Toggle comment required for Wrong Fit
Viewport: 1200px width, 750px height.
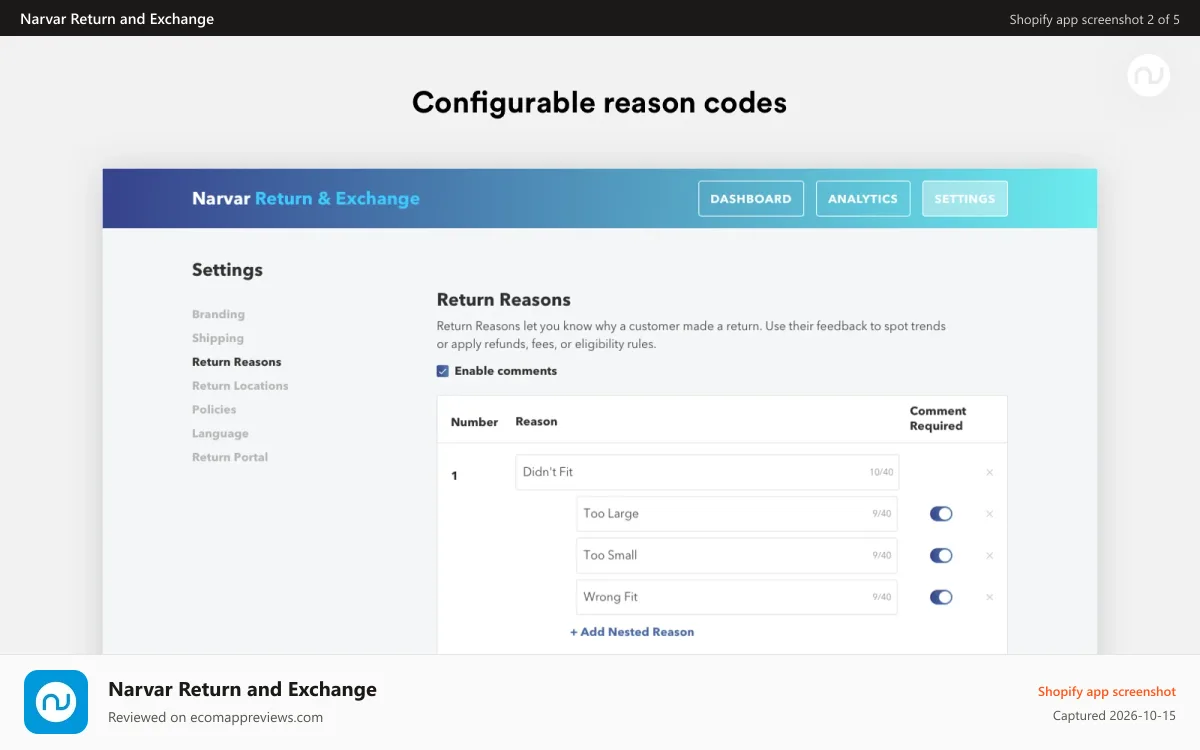point(941,597)
